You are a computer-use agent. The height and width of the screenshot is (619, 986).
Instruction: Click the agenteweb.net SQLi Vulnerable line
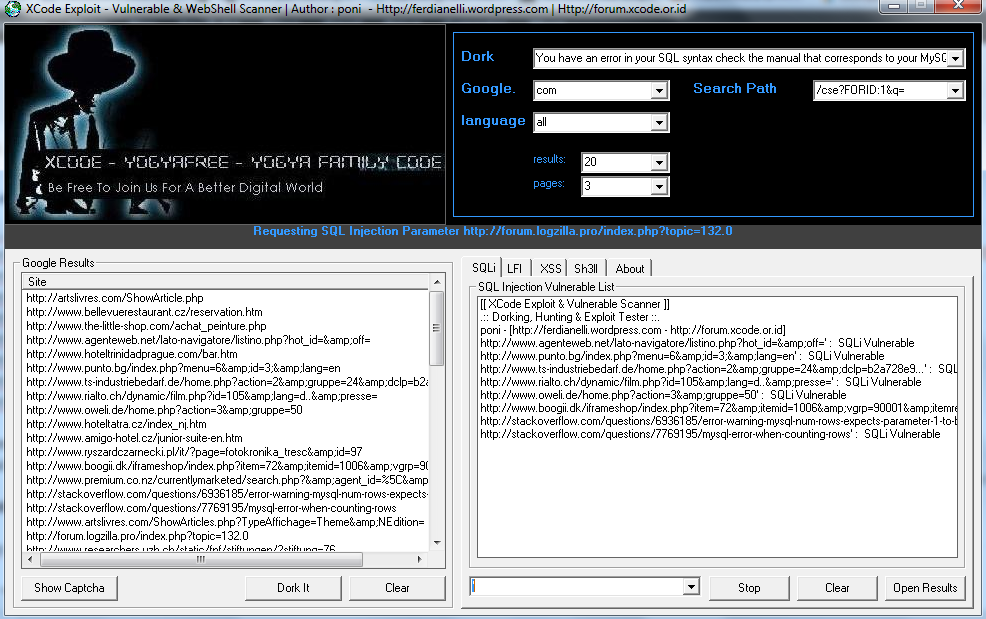[x=697, y=343]
